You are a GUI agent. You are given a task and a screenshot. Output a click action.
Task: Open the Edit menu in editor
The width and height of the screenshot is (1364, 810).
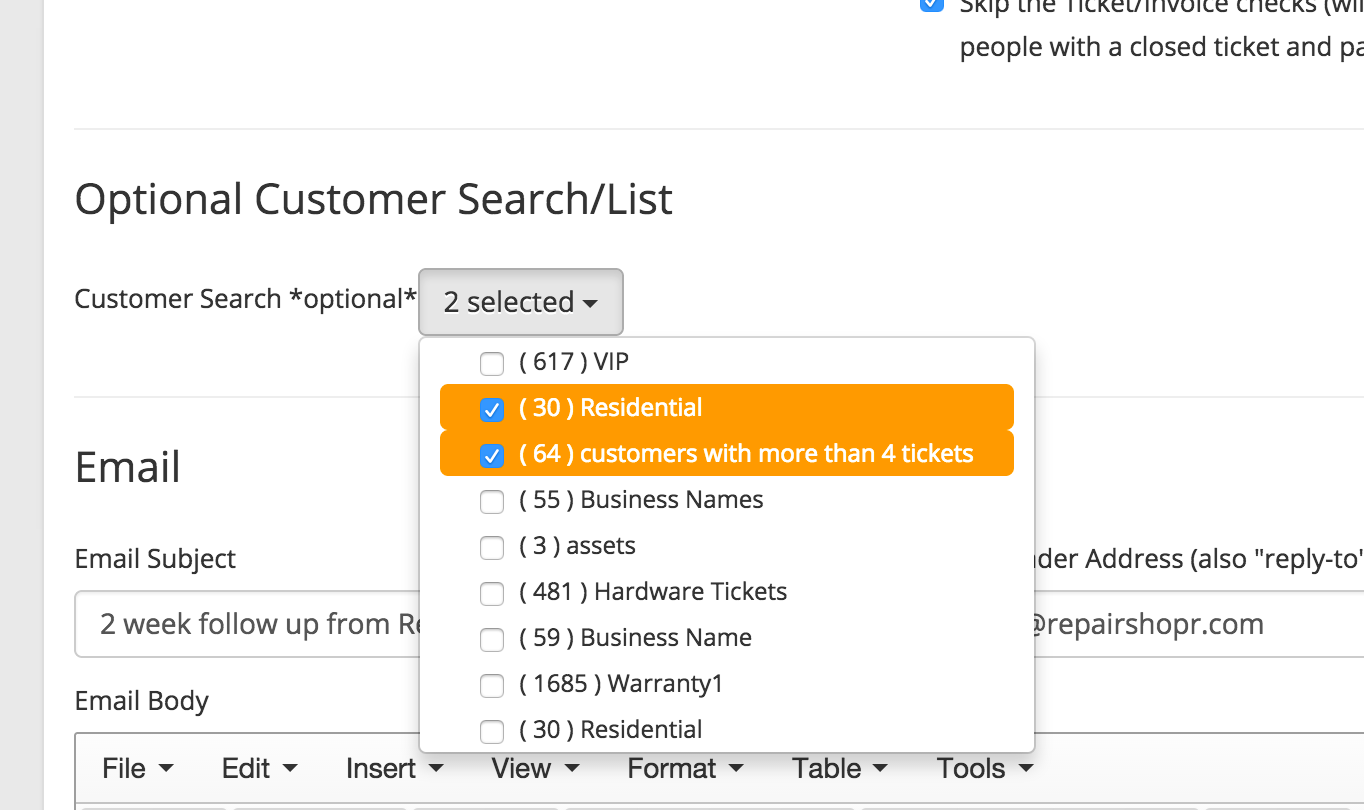[x=259, y=768]
